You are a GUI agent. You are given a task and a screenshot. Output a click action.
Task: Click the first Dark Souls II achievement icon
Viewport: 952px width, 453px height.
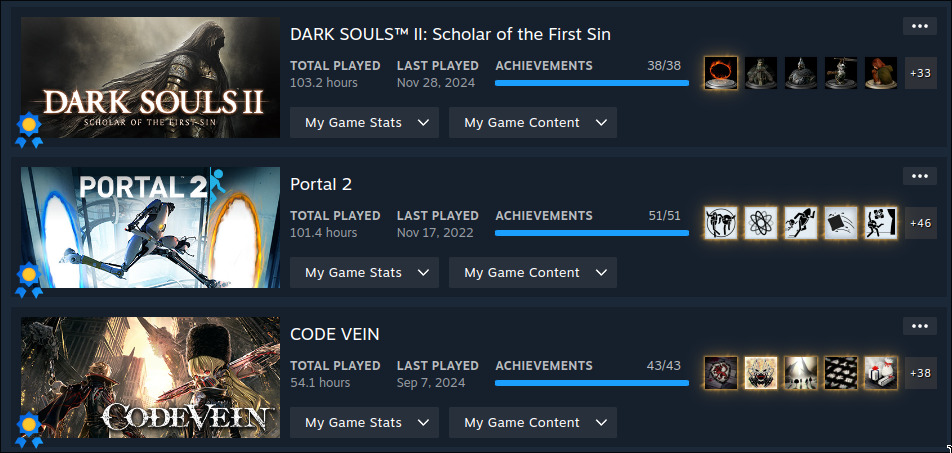[721, 73]
